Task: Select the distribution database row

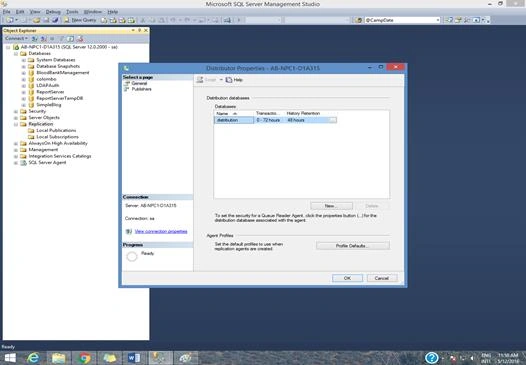Action: click(275, 120)
